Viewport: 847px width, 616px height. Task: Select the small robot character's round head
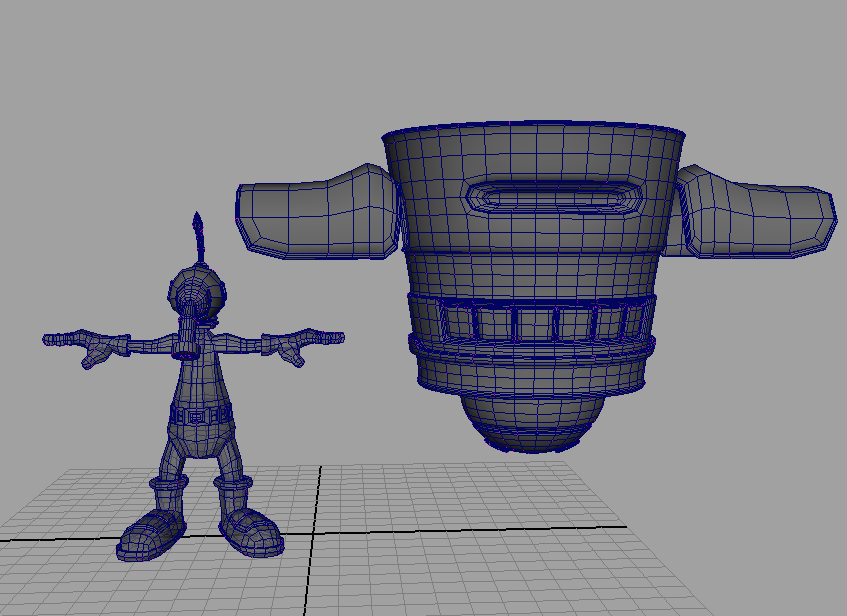click(x=197, y=294)
